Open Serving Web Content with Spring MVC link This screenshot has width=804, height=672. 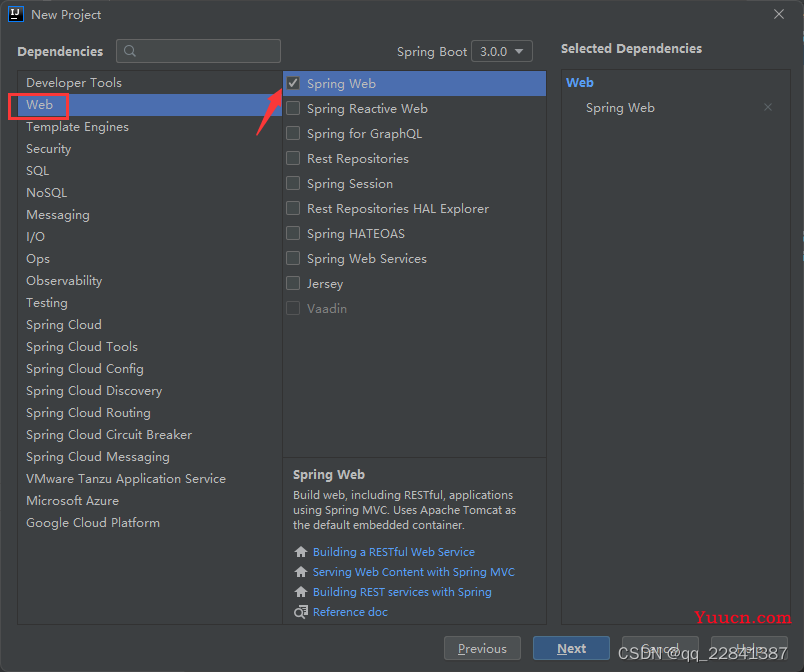(x=413, y=572)
